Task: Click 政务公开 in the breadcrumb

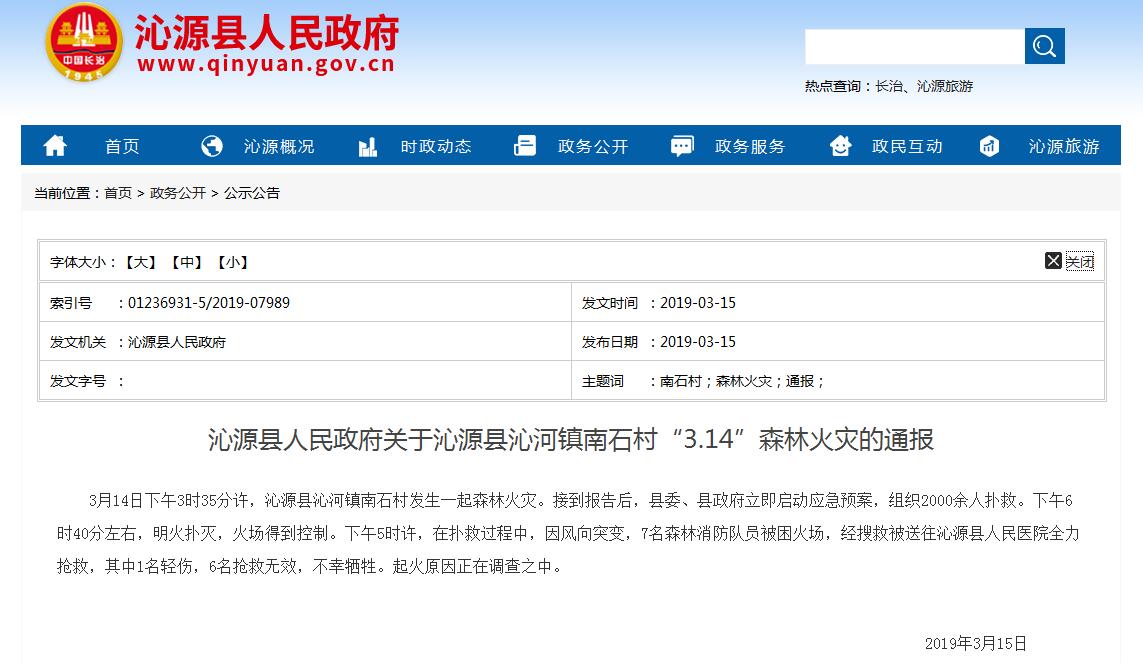Action: pos(177,193)
